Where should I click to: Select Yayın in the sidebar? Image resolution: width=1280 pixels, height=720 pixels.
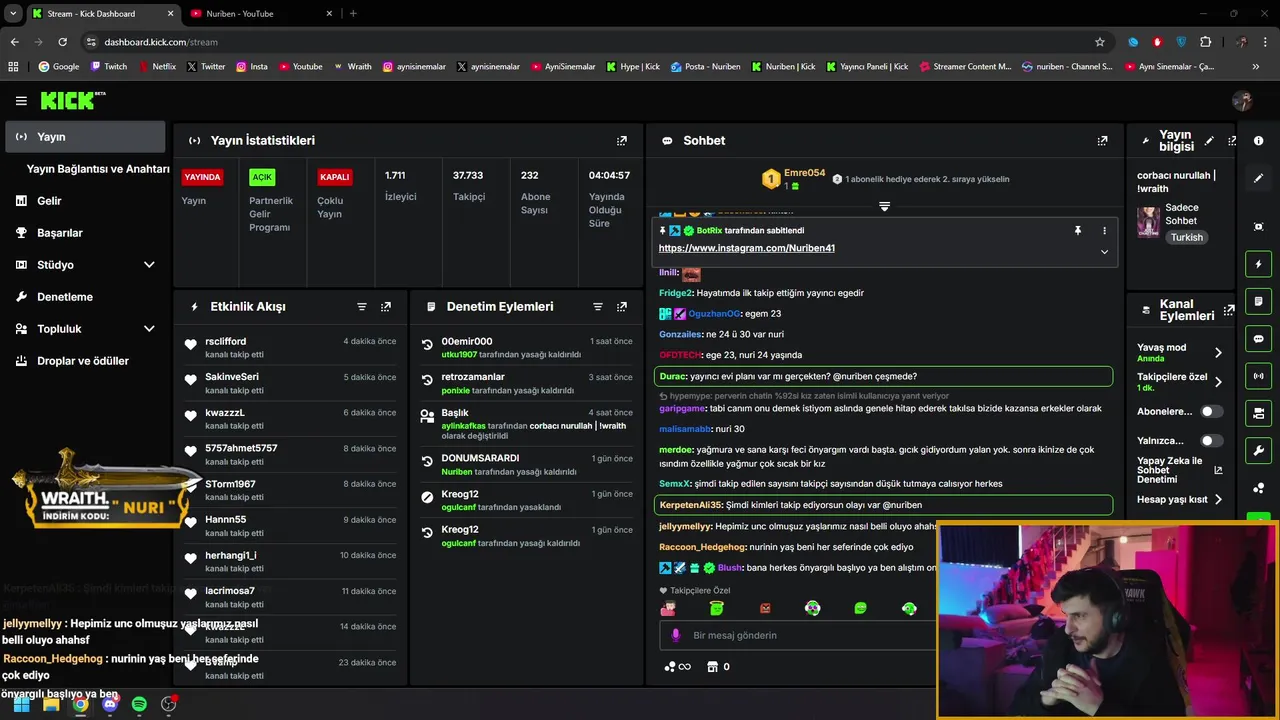tap(85, 137)
